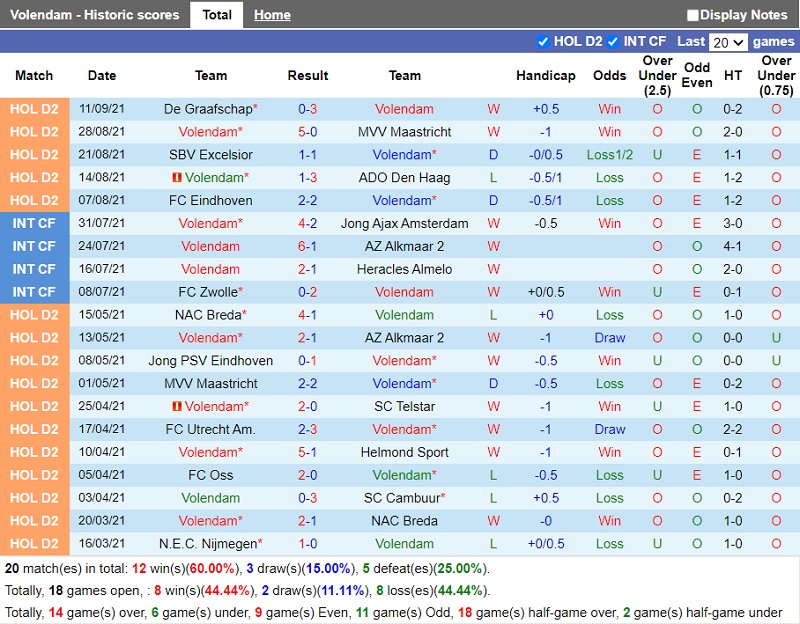Click the Volendam - Historic scores title
This screenshot has width=800, height=624.
95,15
